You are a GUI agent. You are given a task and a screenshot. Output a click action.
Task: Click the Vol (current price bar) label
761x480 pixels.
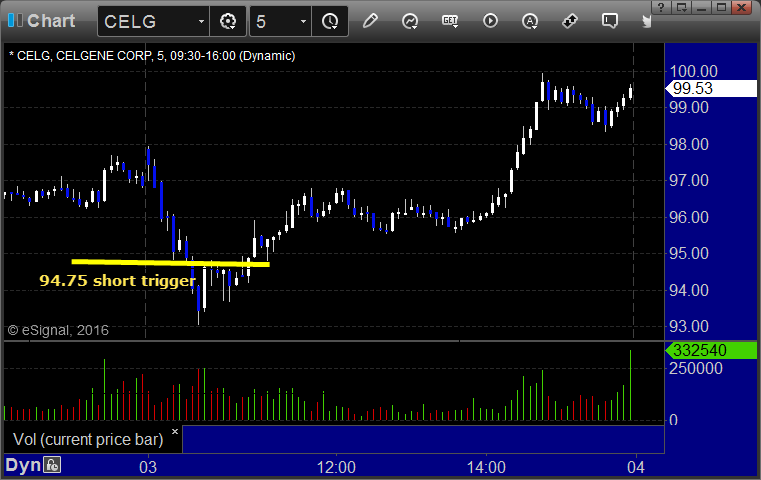coord(88,439)
